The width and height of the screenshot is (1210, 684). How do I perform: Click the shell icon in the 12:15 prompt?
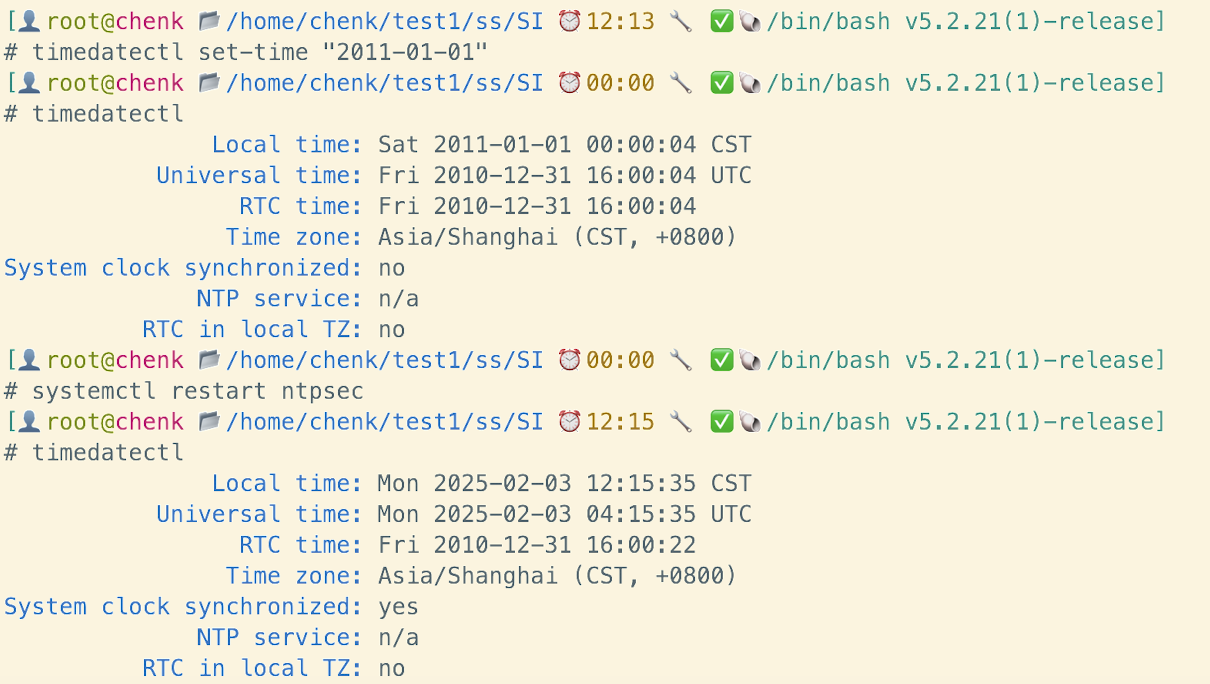(750, 422)
